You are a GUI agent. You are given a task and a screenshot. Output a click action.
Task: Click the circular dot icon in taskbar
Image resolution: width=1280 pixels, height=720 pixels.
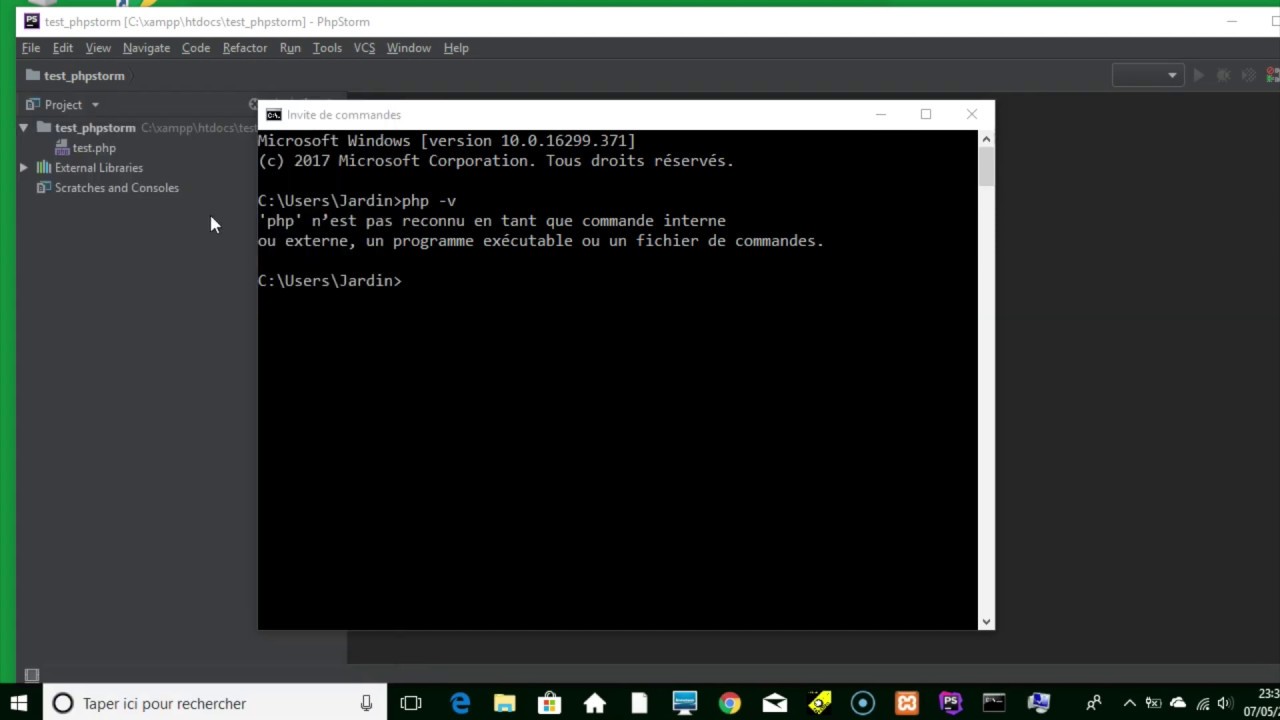coord(863,703)
